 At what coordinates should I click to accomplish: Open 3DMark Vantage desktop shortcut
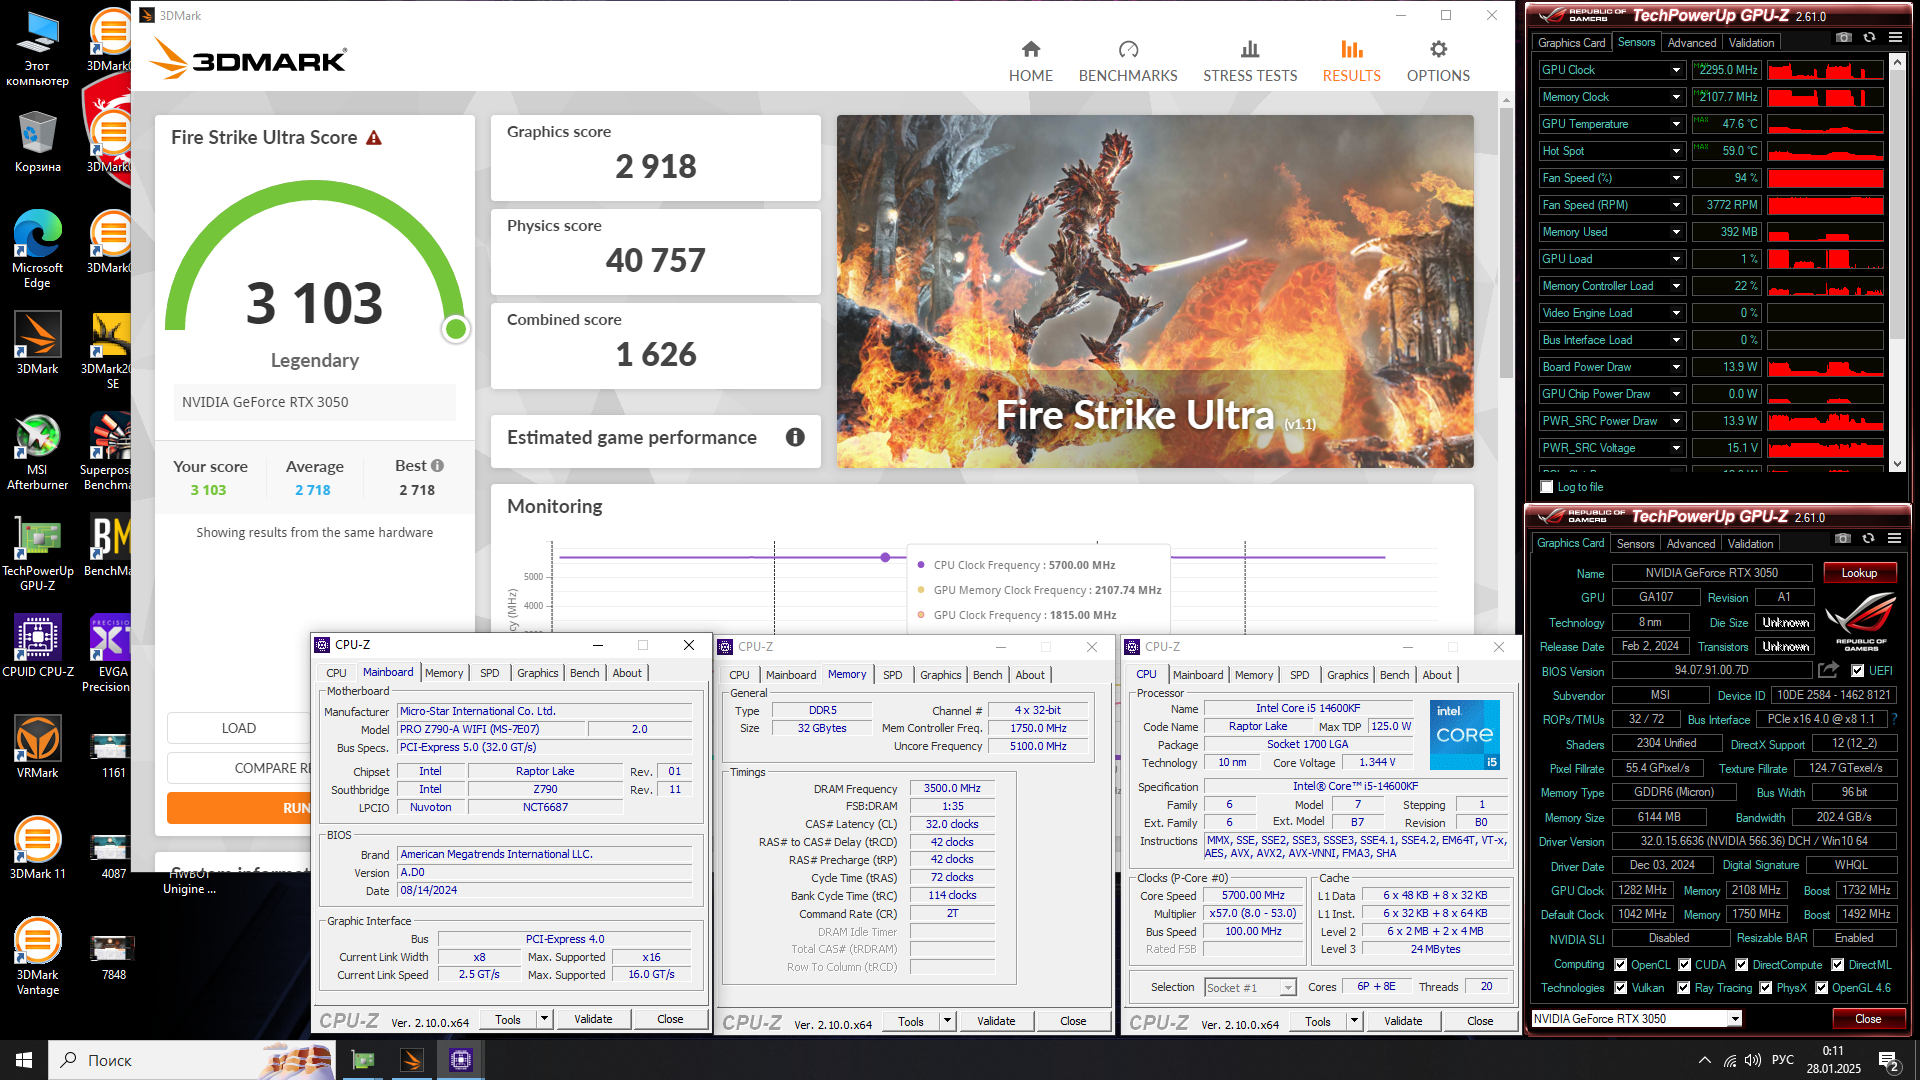click(37, 956)
